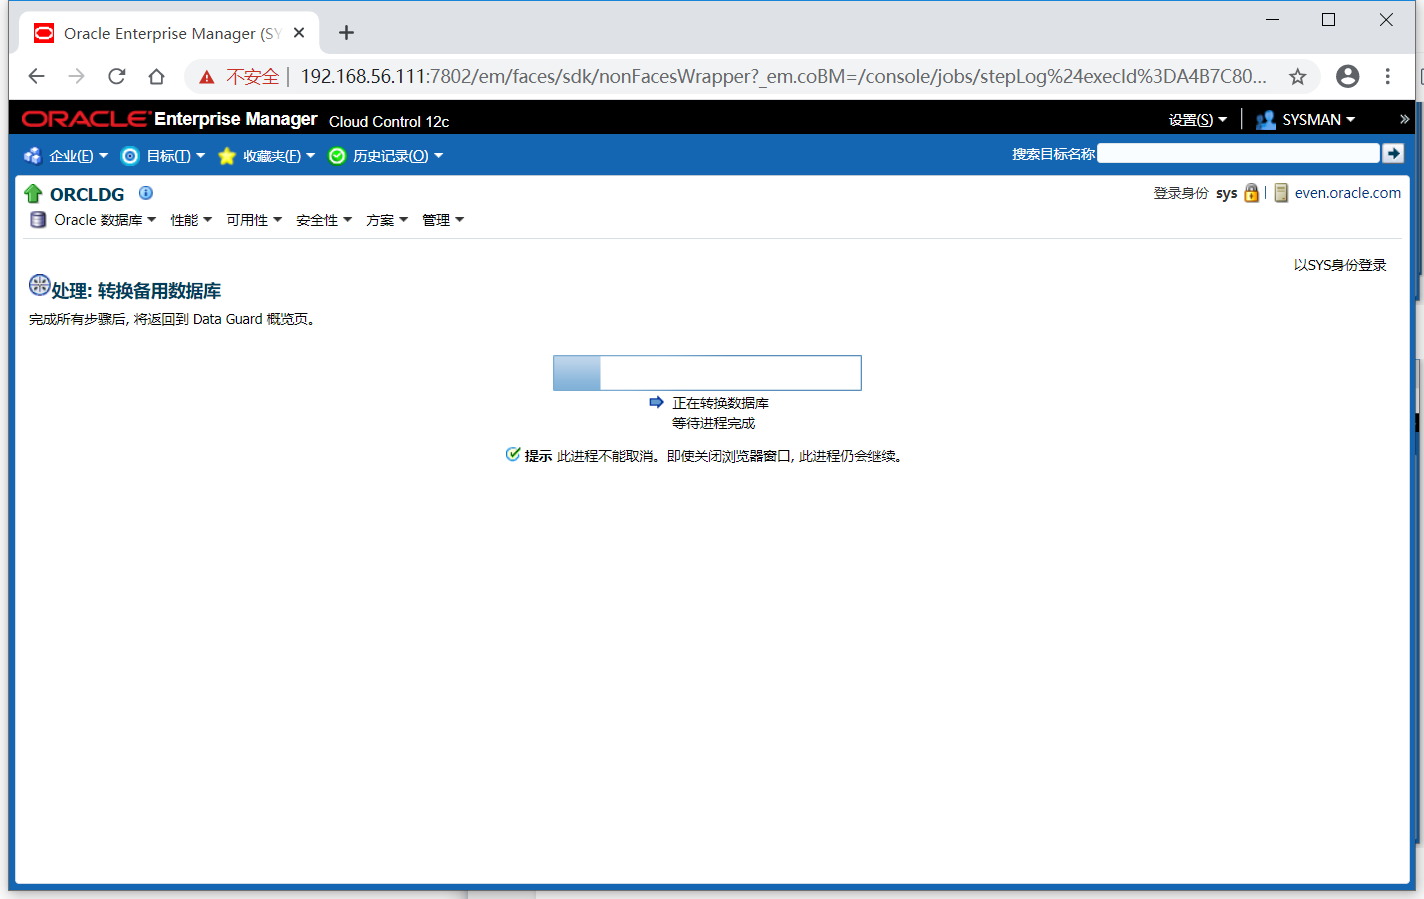The width and height of the screenshot is (1424, 899).
Task: Click the ORCLDG target name
Action: click(x=87, y=194)
